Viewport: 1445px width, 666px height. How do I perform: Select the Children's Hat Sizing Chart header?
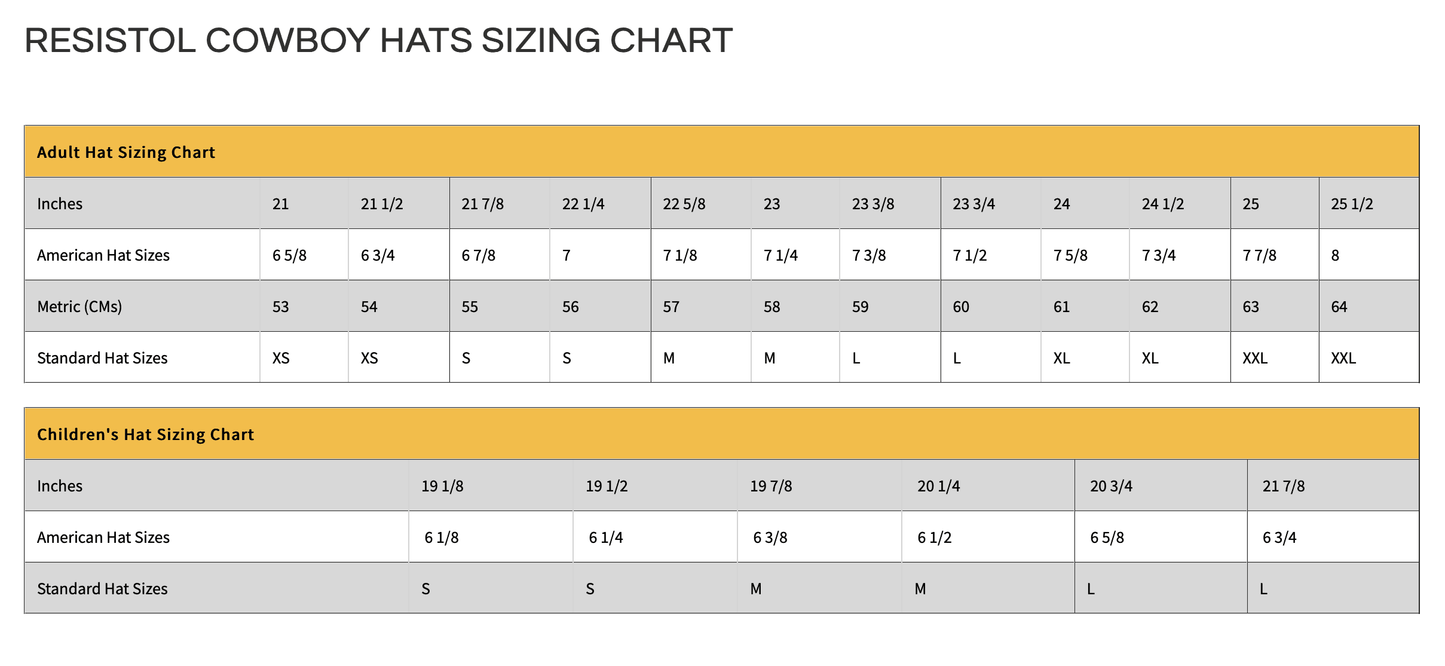[x=145, y=435]
